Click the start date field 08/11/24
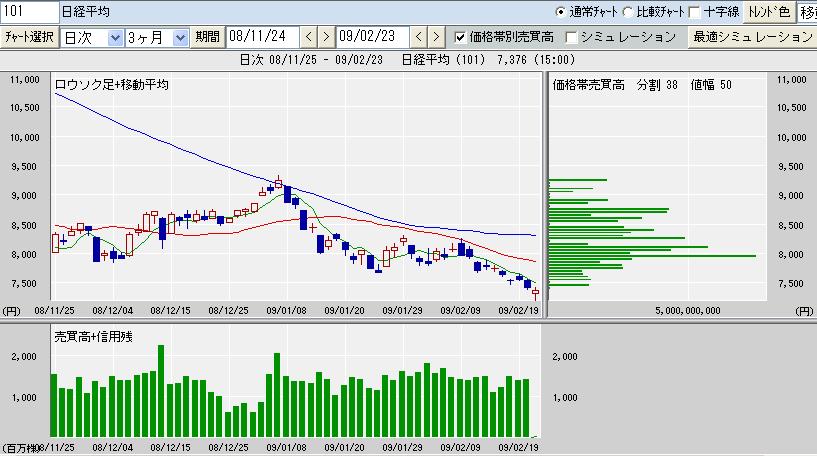Image resolution: width=817 pixels, height=456 pixels. (x=263, y=37)
